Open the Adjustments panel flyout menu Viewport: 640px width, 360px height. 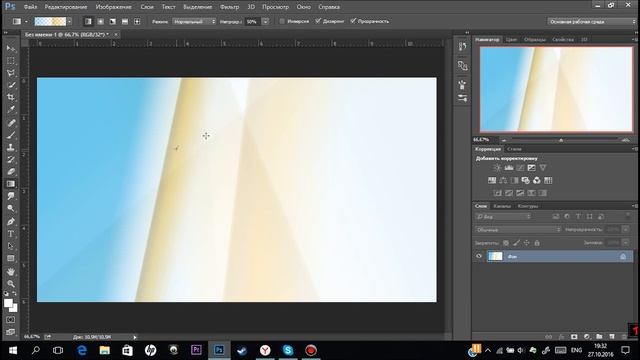(634, 149)
